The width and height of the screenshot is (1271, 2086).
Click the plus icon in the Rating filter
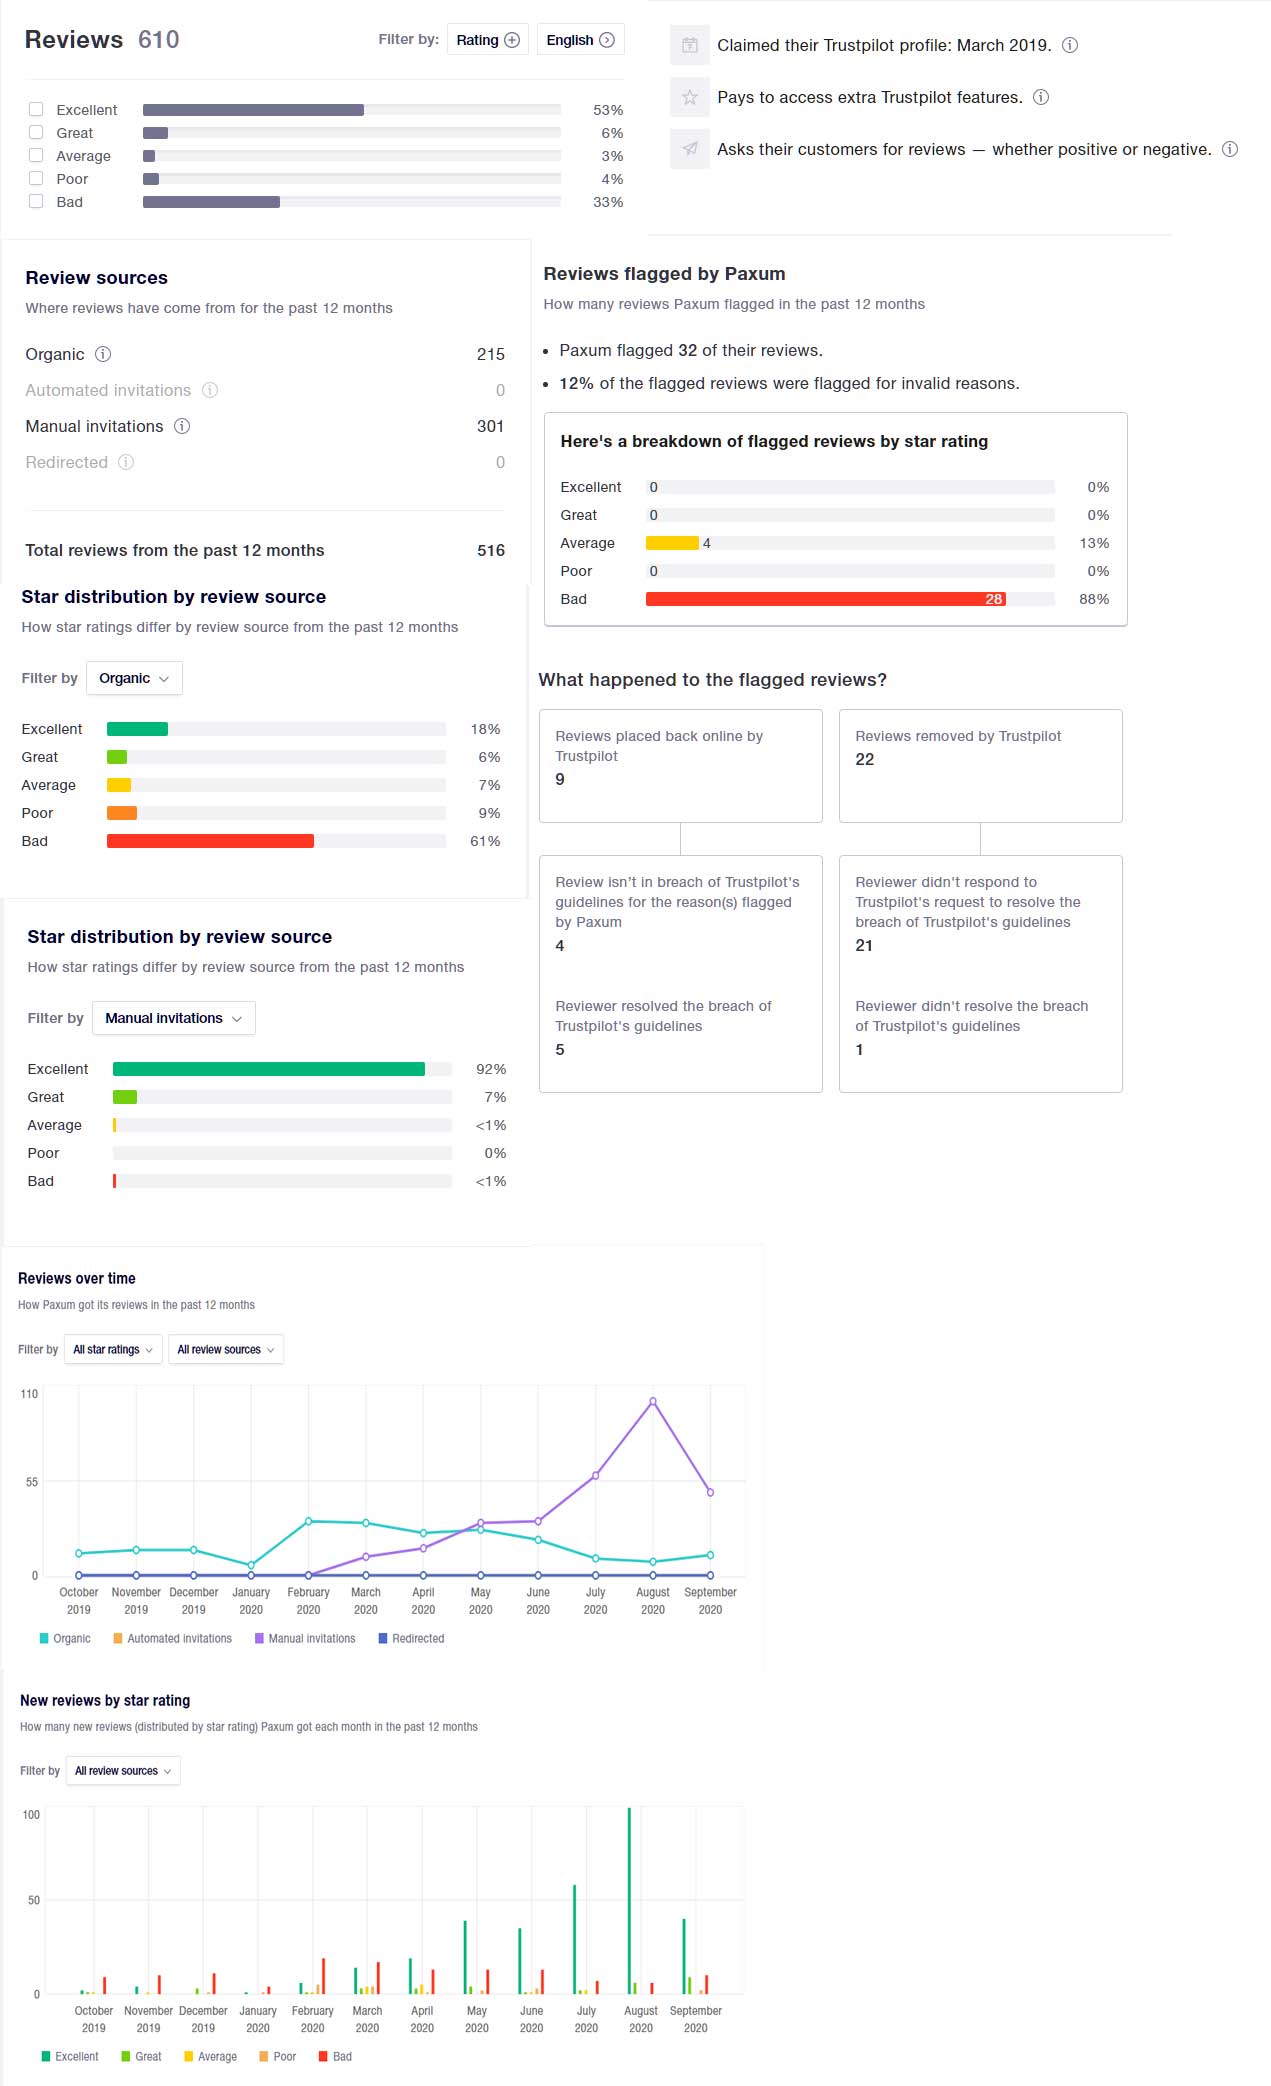point(512,40)
